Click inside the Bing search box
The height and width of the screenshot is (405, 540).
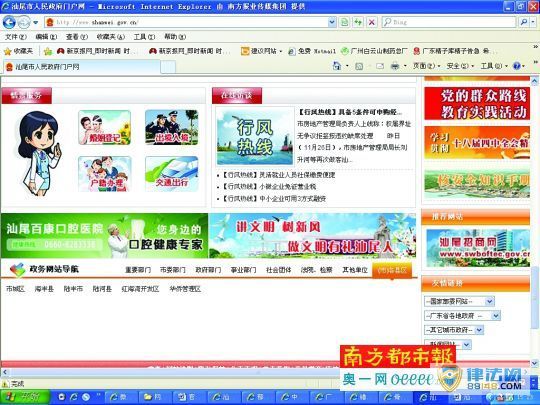pos(449,22)
